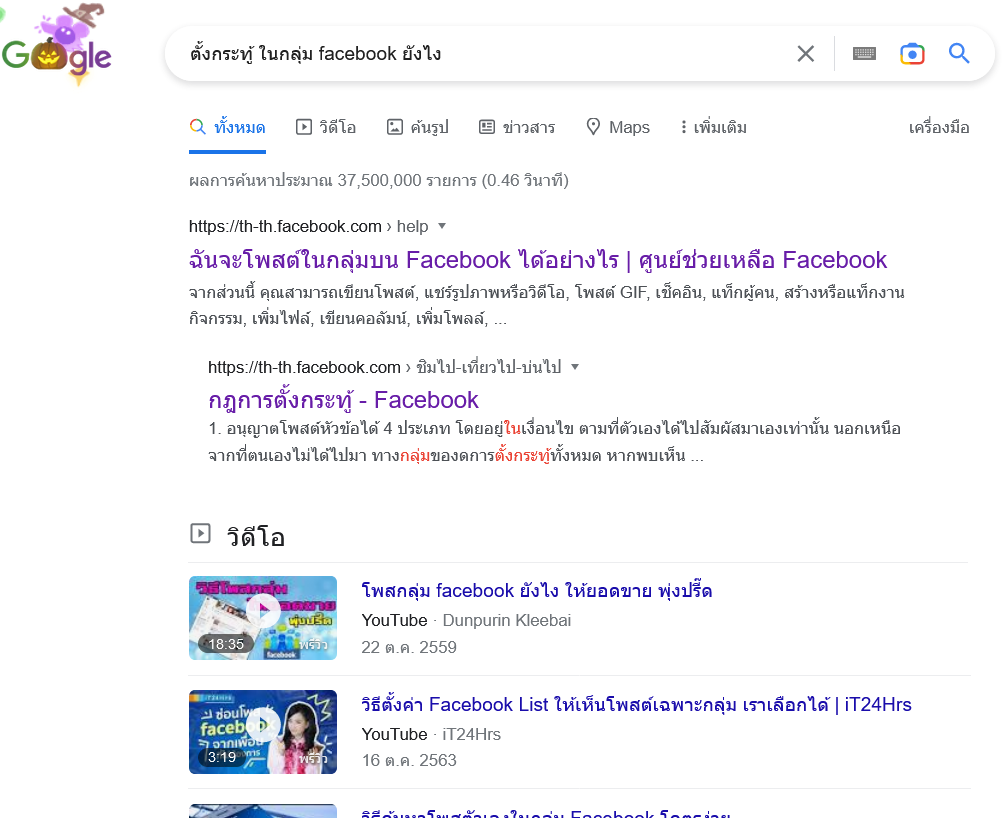Click the Google Halloween doodle logo
The image size is (1002, 818).
(56, 45)
